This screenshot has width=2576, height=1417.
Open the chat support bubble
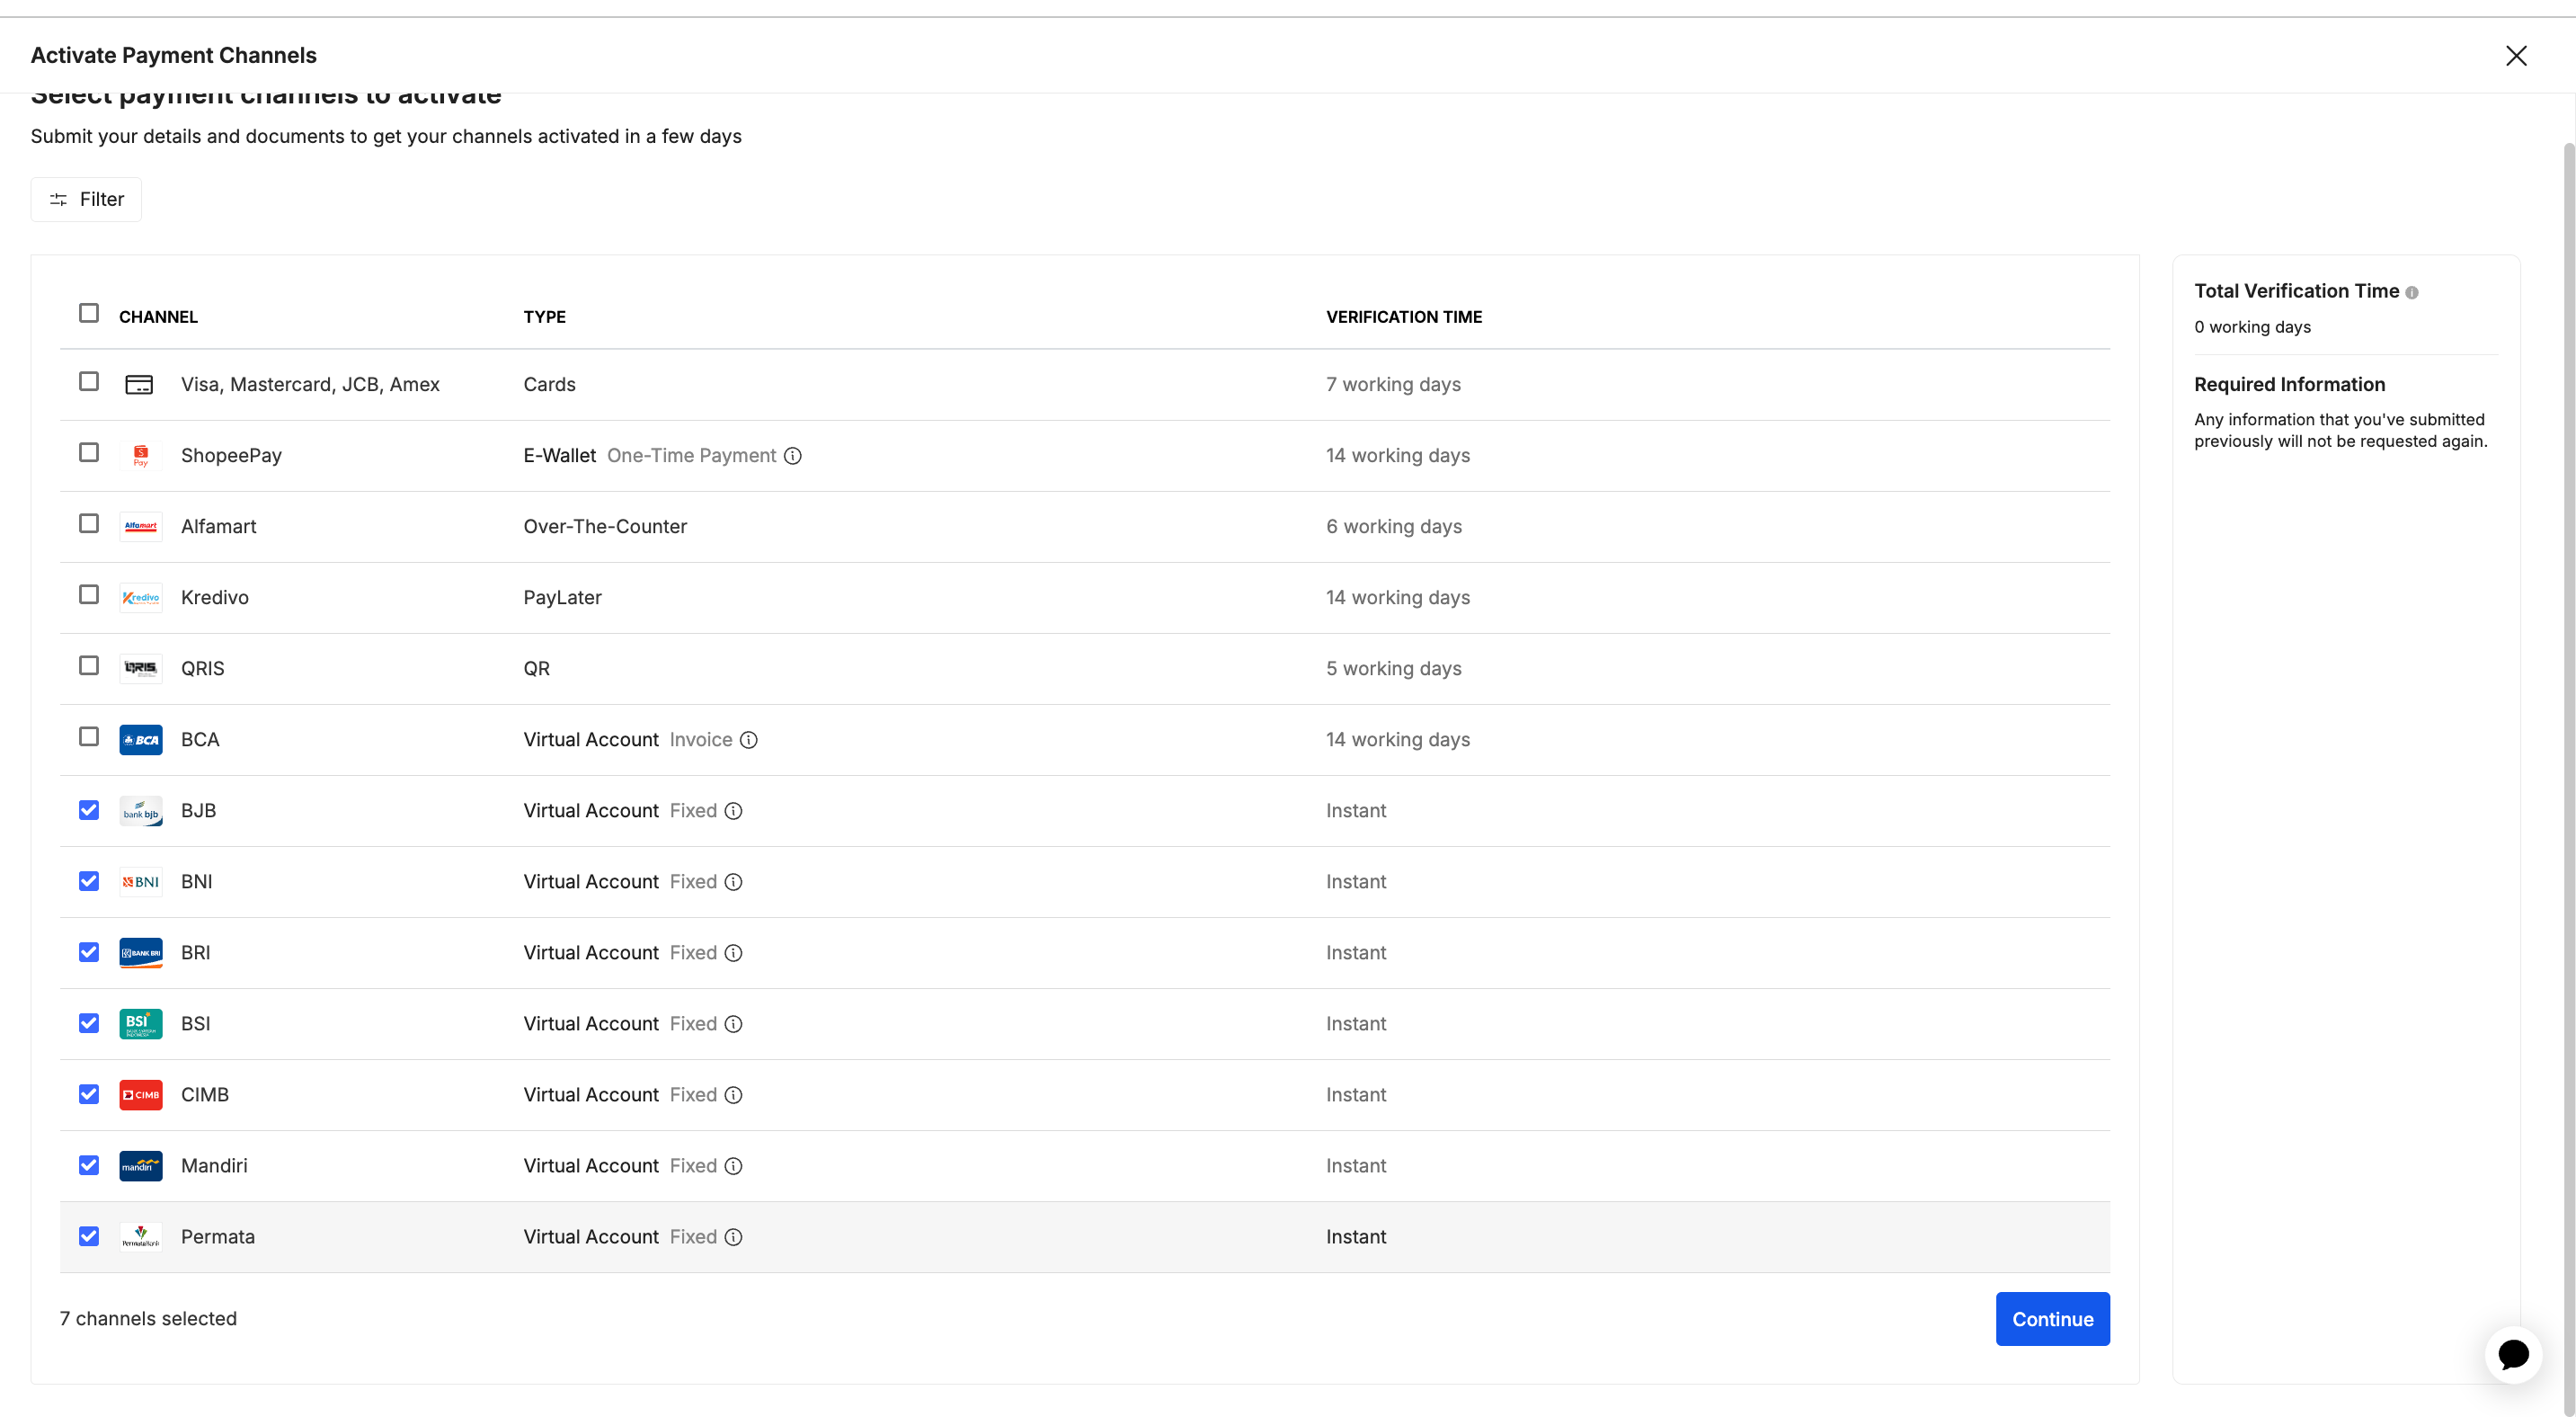point(2514,1355)
